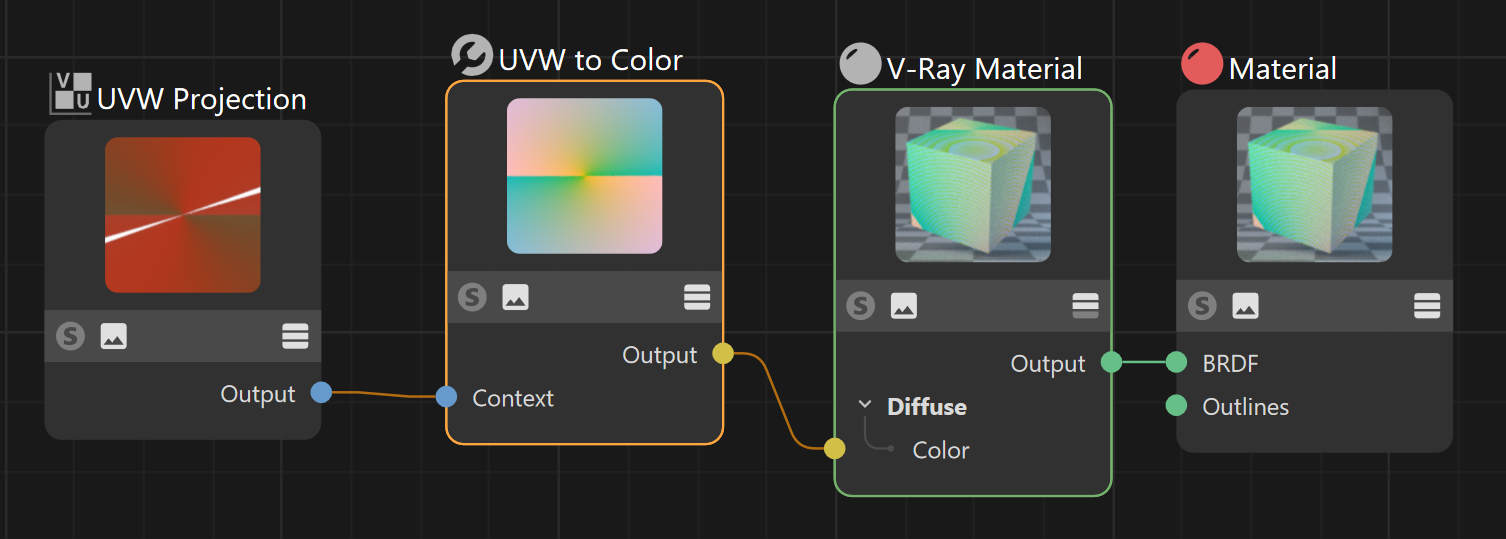Click the image icon on UVW to Color node
The height and width of the screenshot is (539, 1506).
(516, 297)
